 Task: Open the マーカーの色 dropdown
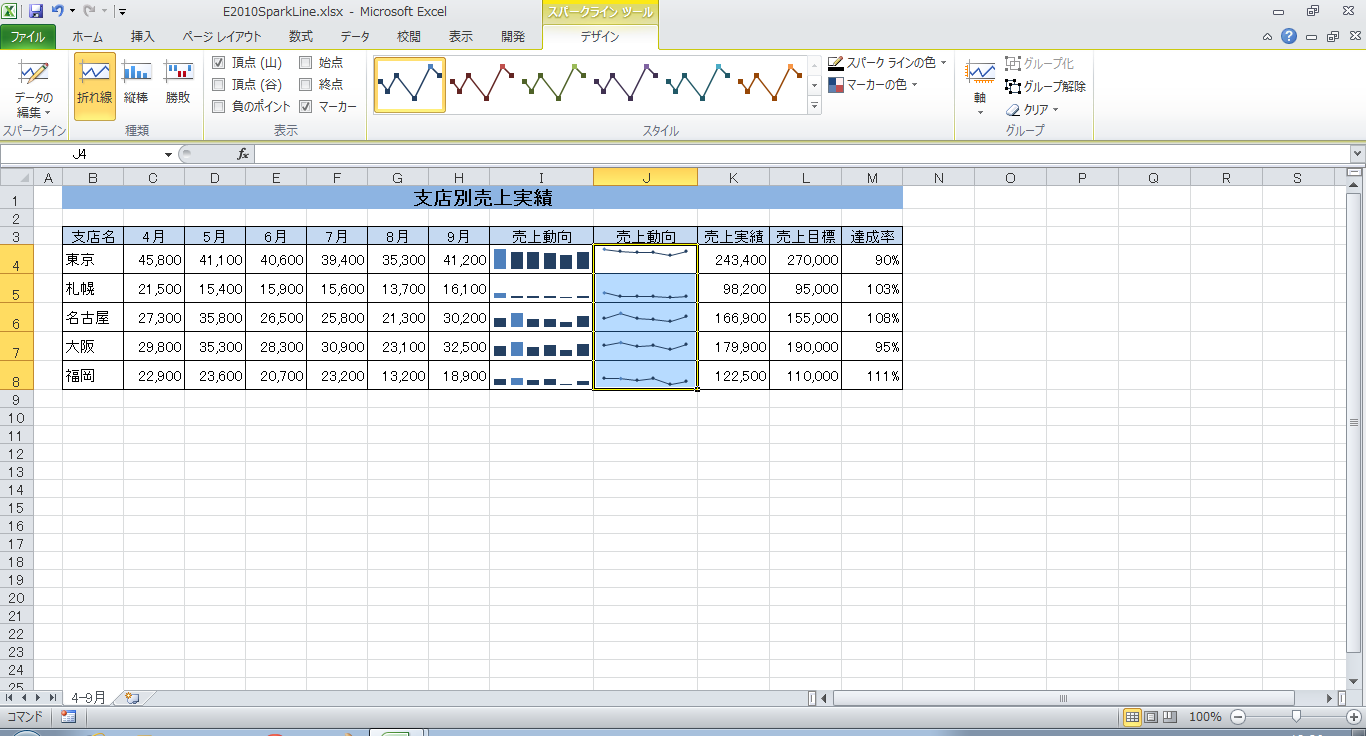pos(914,85)
